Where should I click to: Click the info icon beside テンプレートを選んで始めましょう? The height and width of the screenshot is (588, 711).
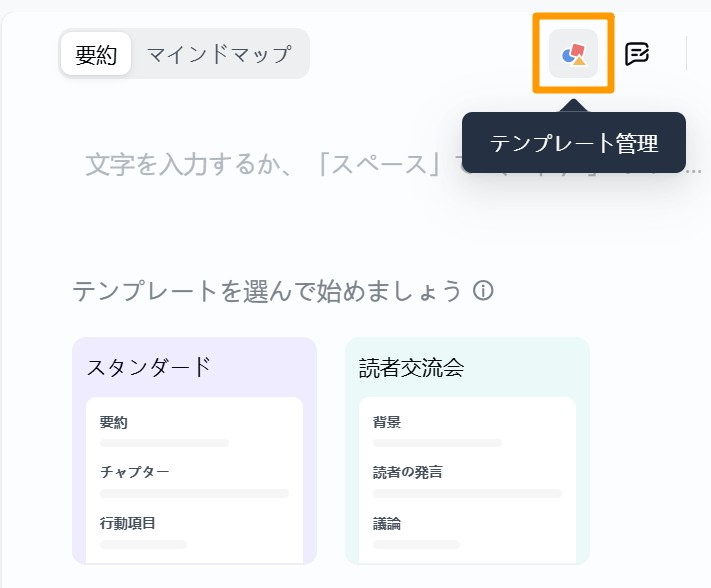pyautogui.click(x=483, y=290)
